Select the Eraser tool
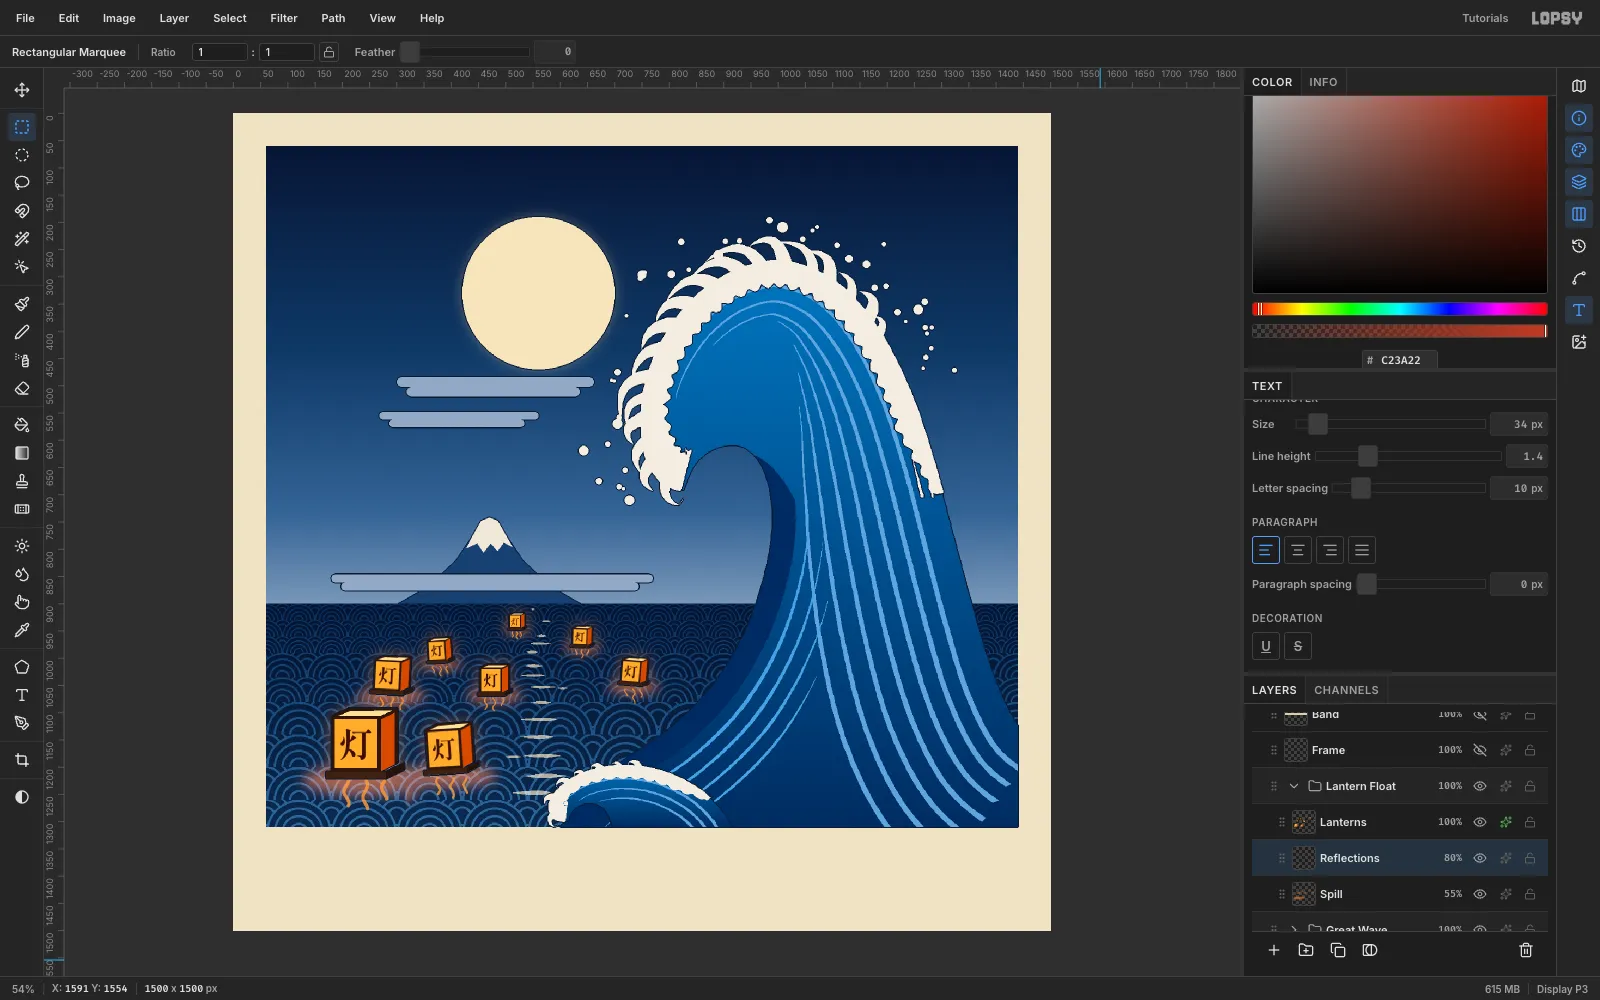Screen dimensions: 1600x1000 pyautogui.click(x=22, y=388)
